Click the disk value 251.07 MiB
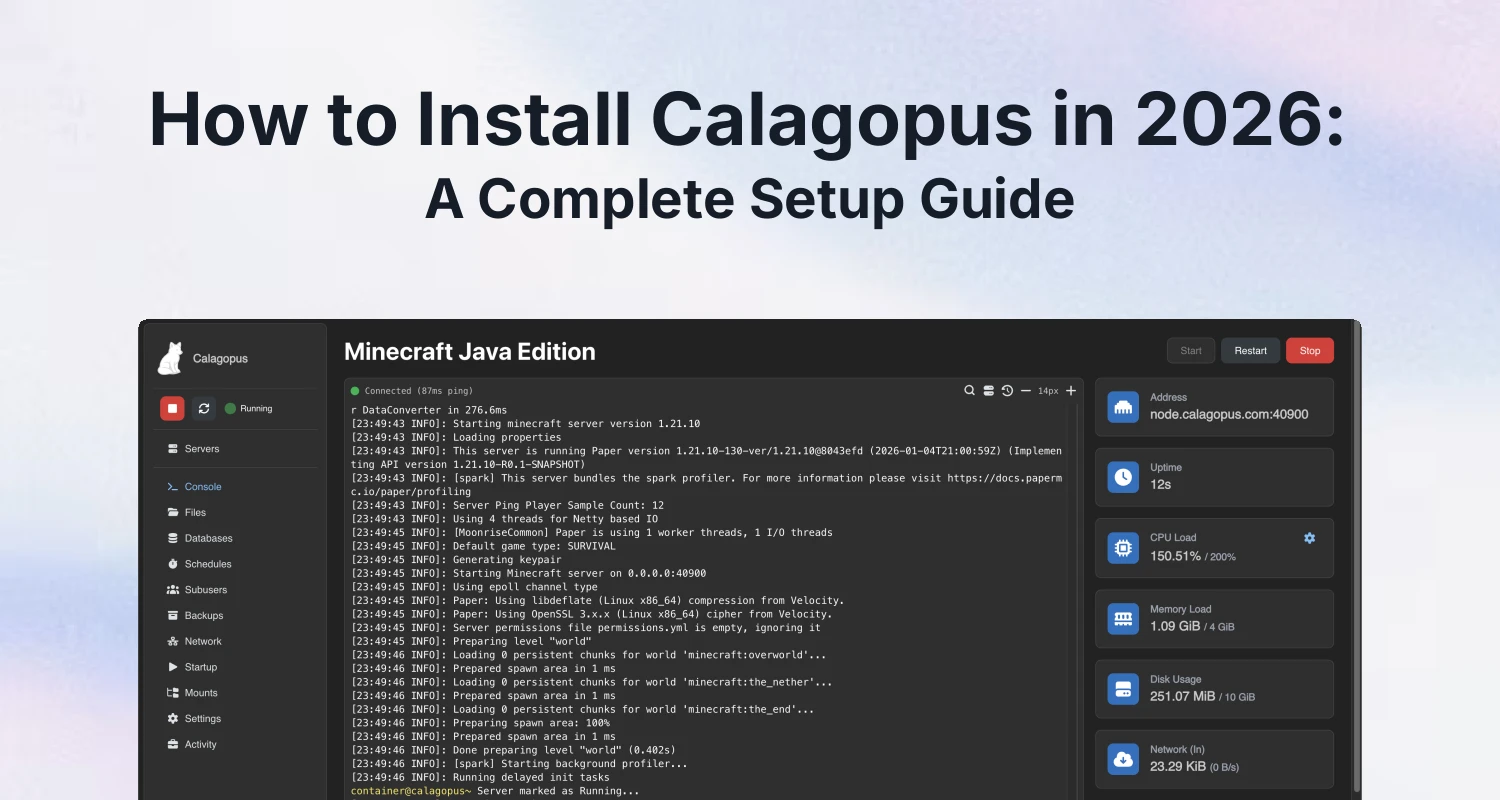Viewport: 1500px width, 800px height. [x=1183, y=696]
